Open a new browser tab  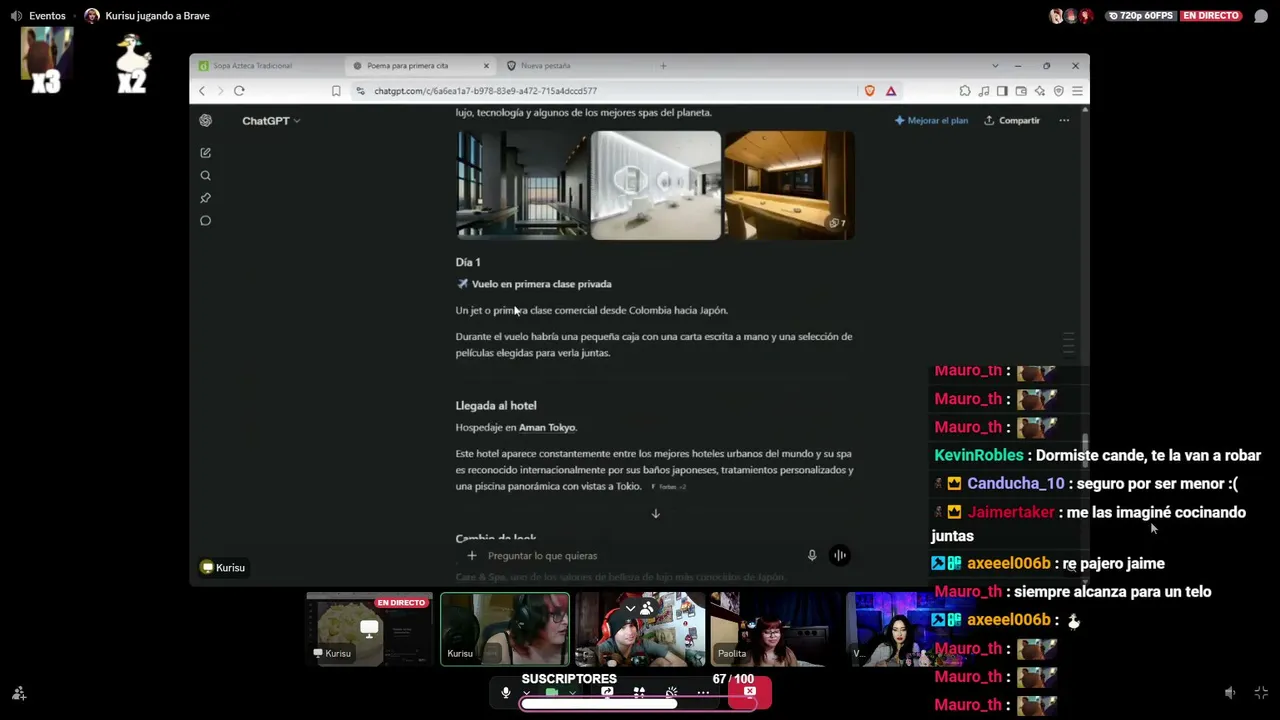(663, 66)
